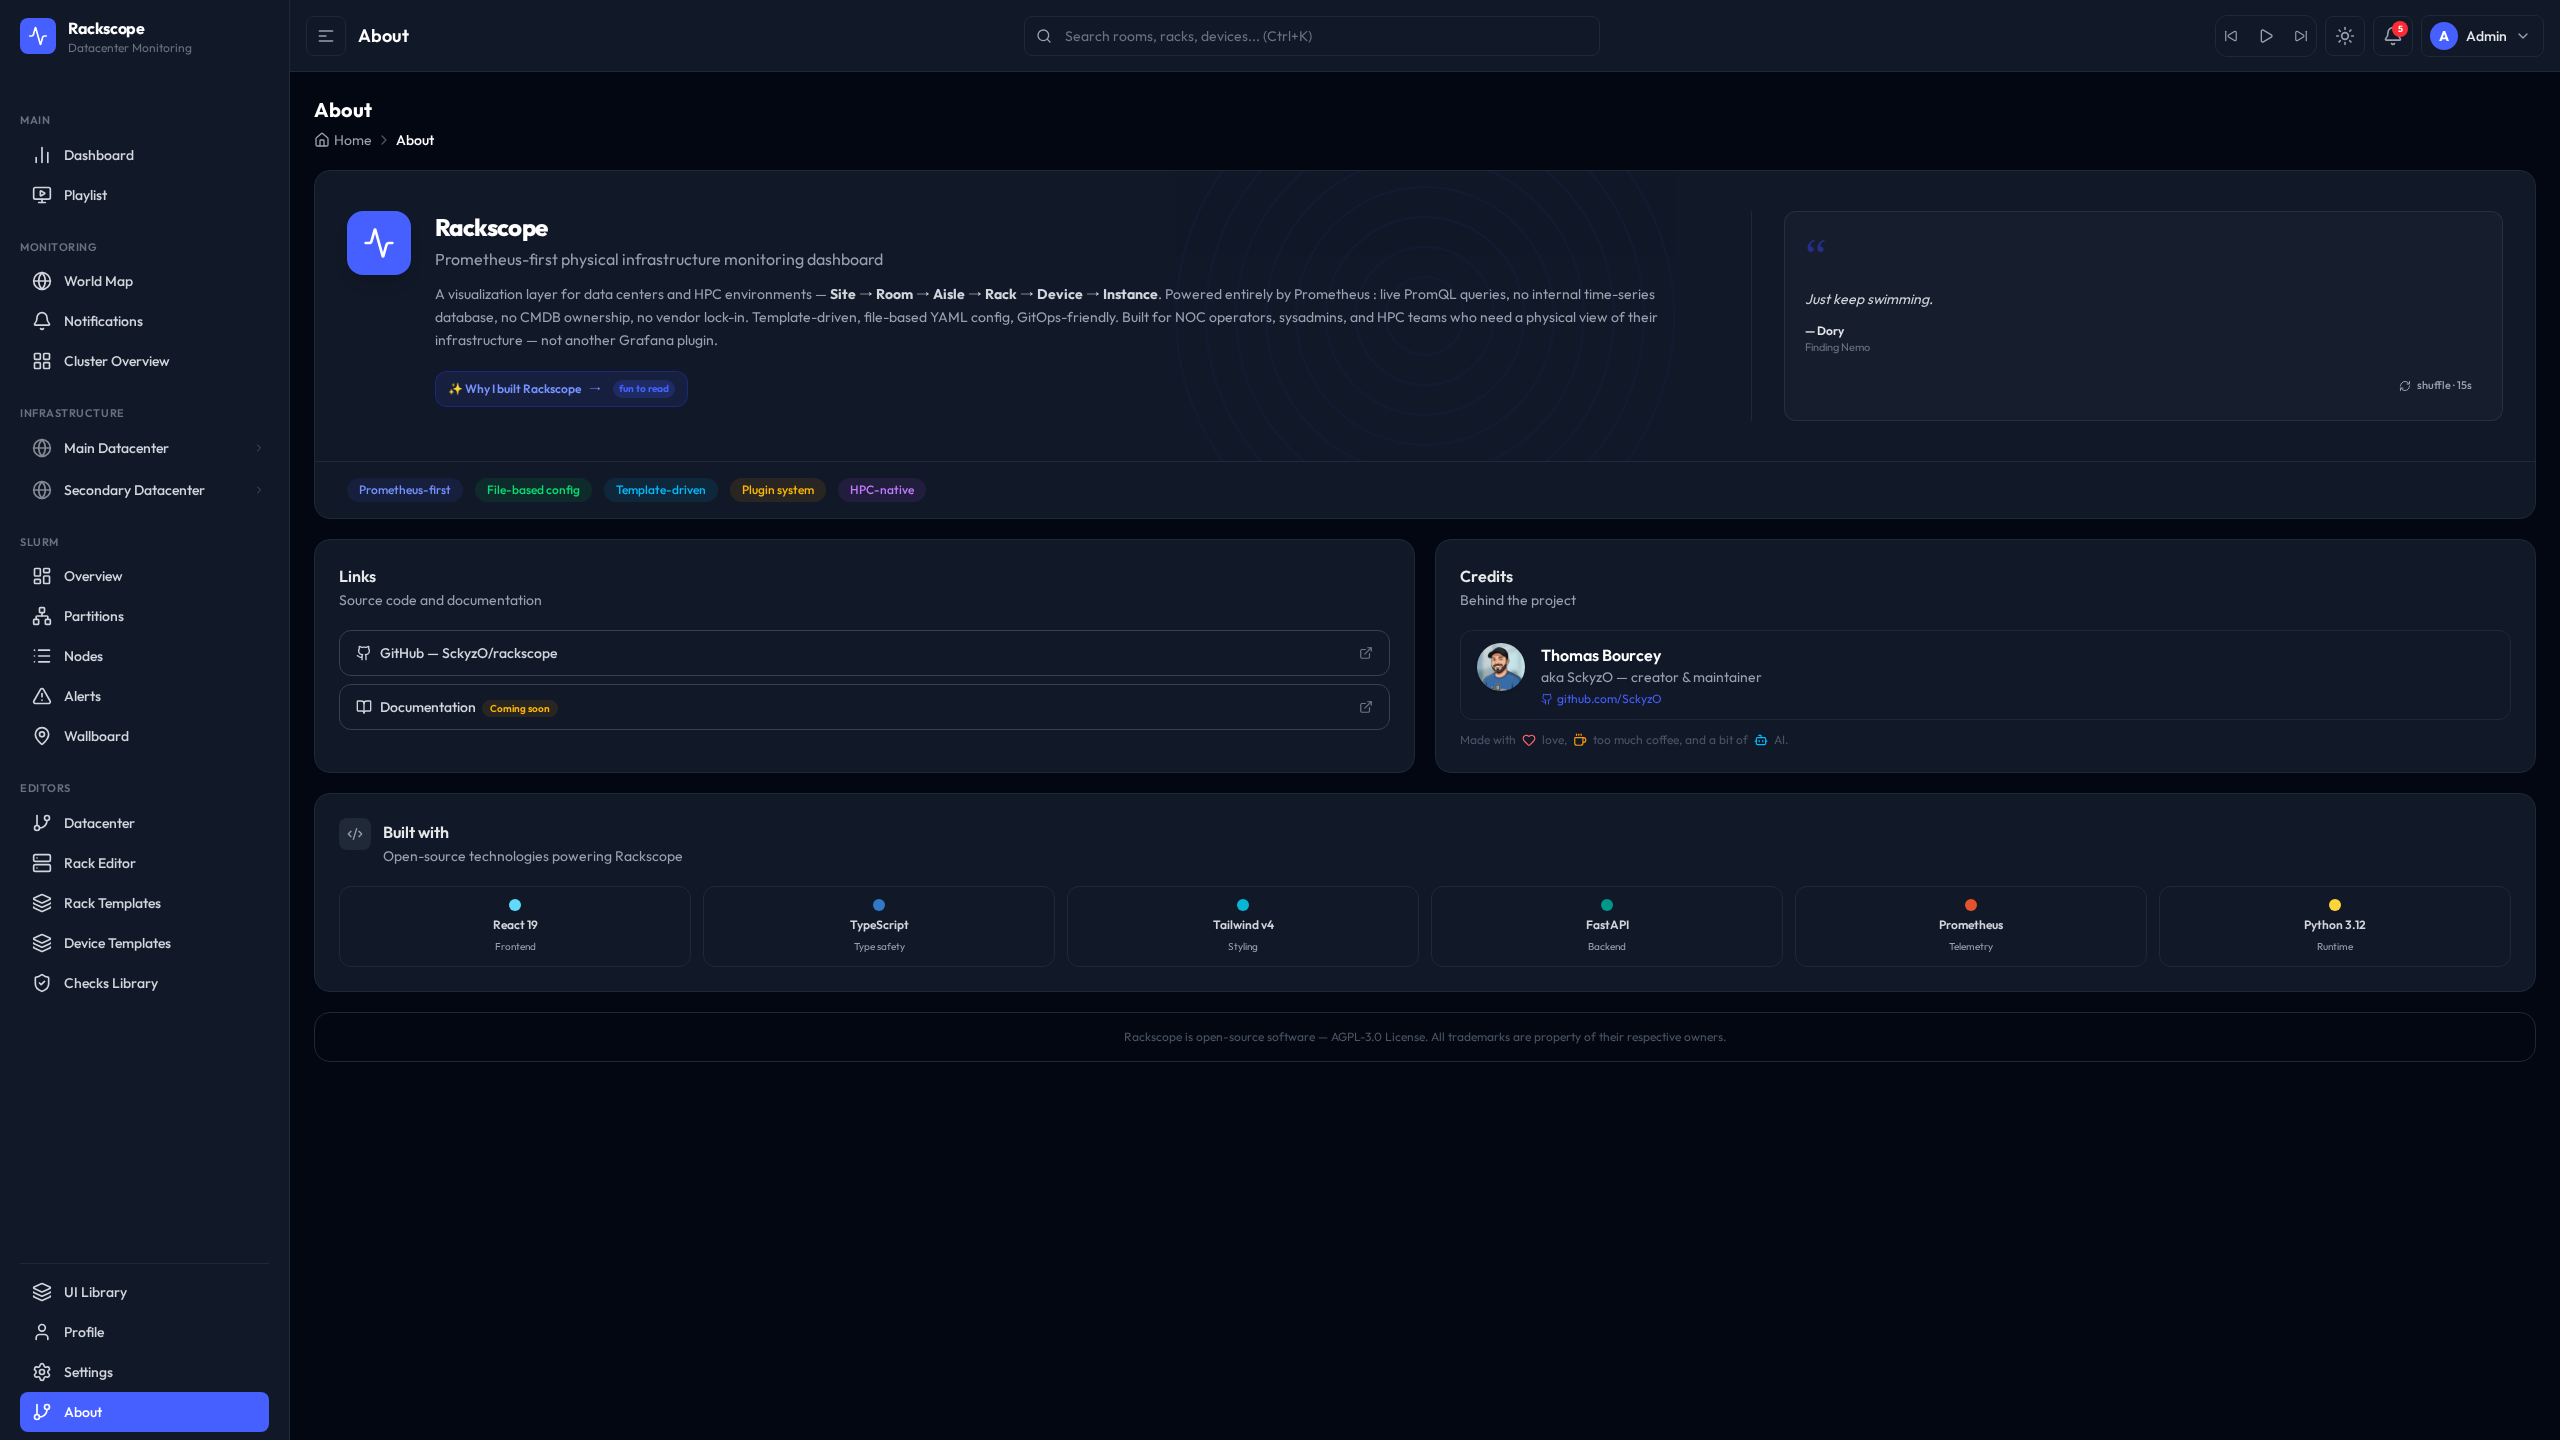Open Documentation link's external icon
Viewport: 2560px width, 1440px height.
pyautogui.click(x=1366, y=707)
